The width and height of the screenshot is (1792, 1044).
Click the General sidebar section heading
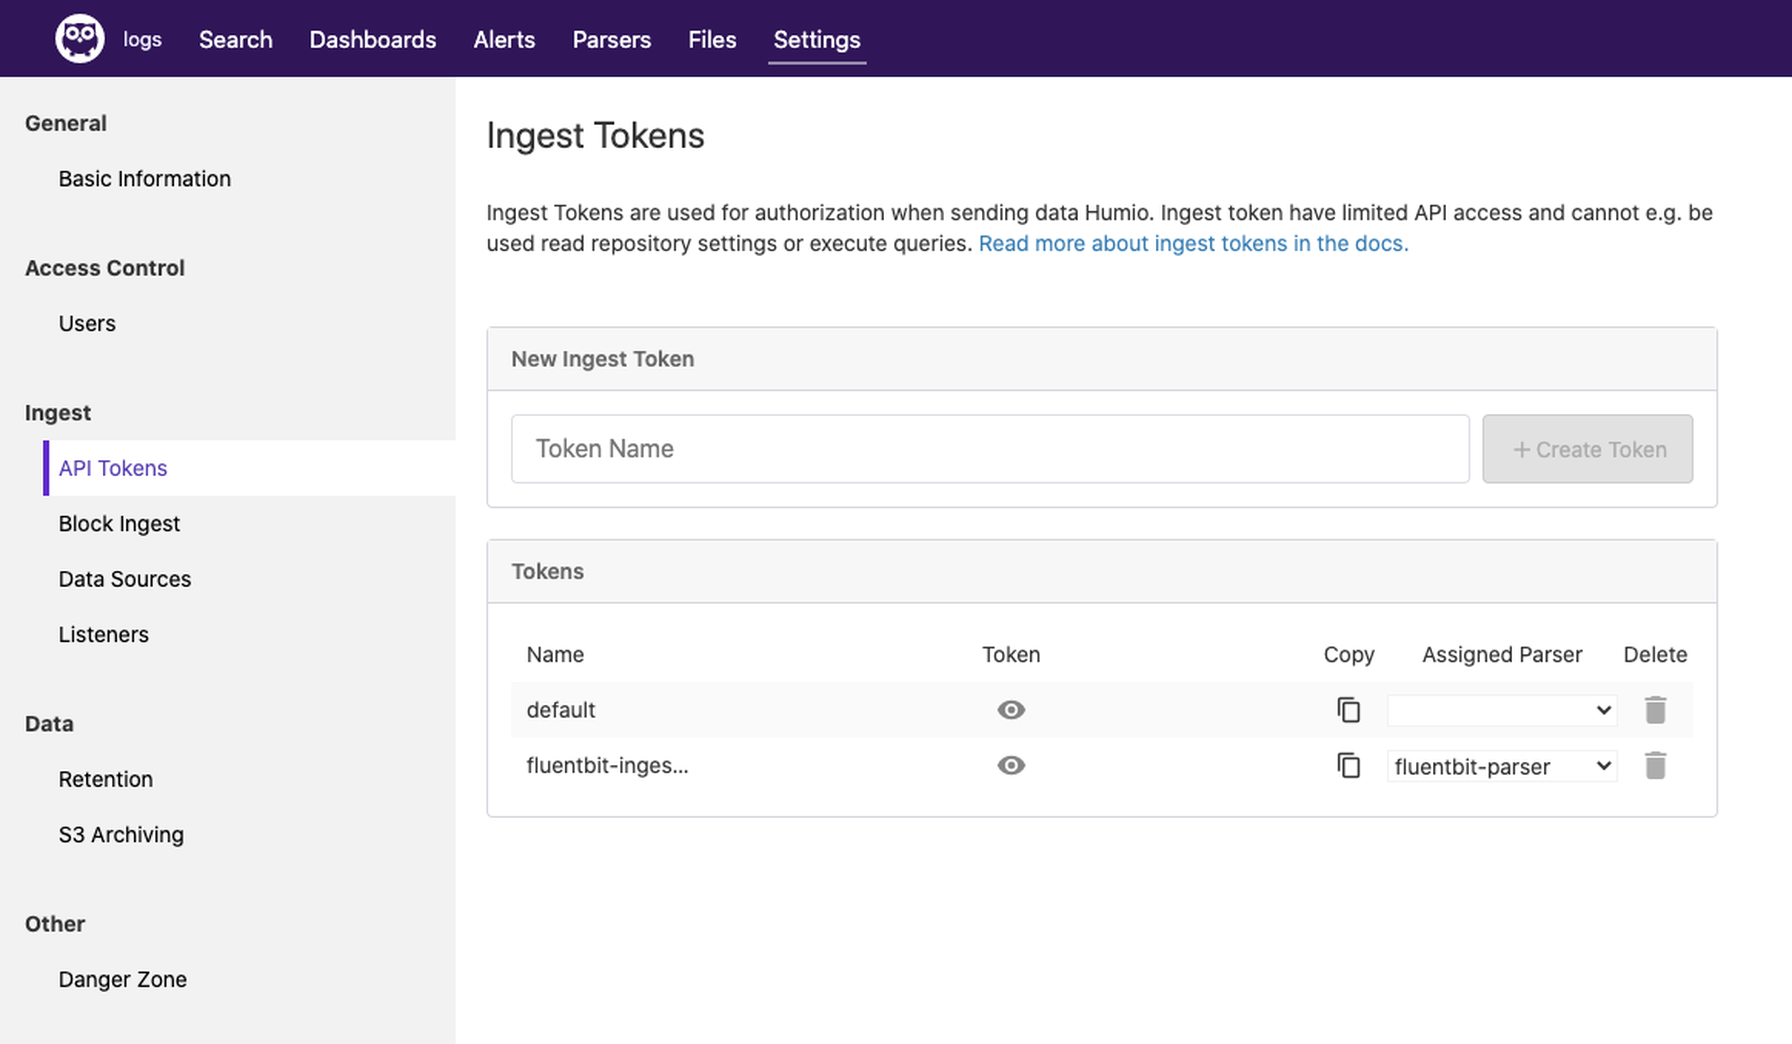[x=65, y=123]
